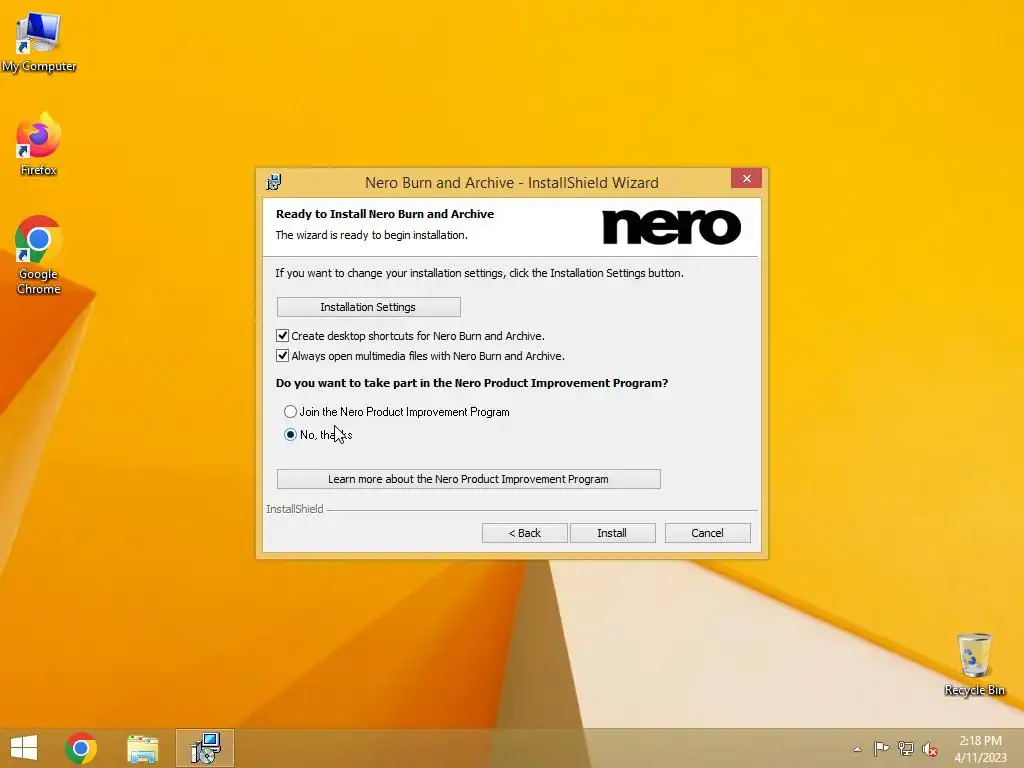
Task: Click the installer icon in the title bar
Action: pos(274,182)
